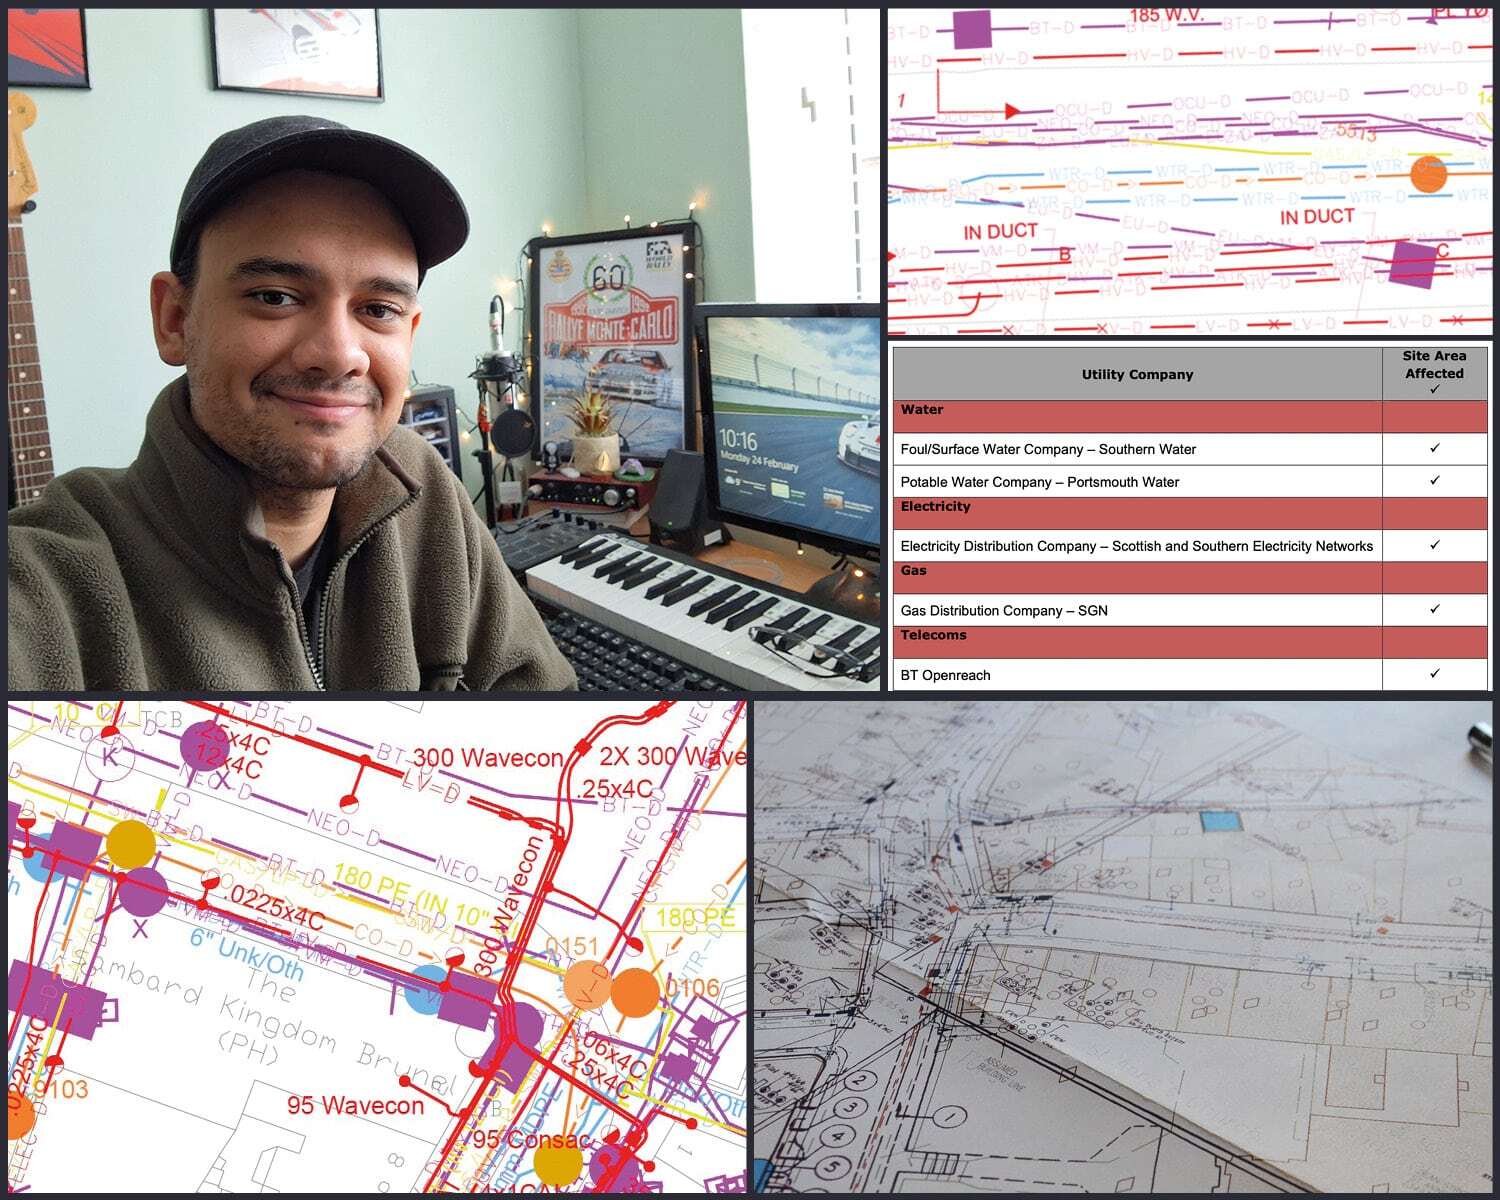Select the "Telecoms" section row

coord(1190,642)
